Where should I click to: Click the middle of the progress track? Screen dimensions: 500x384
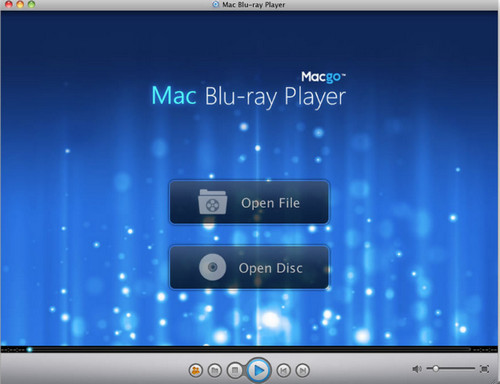[x=250, y=349]
